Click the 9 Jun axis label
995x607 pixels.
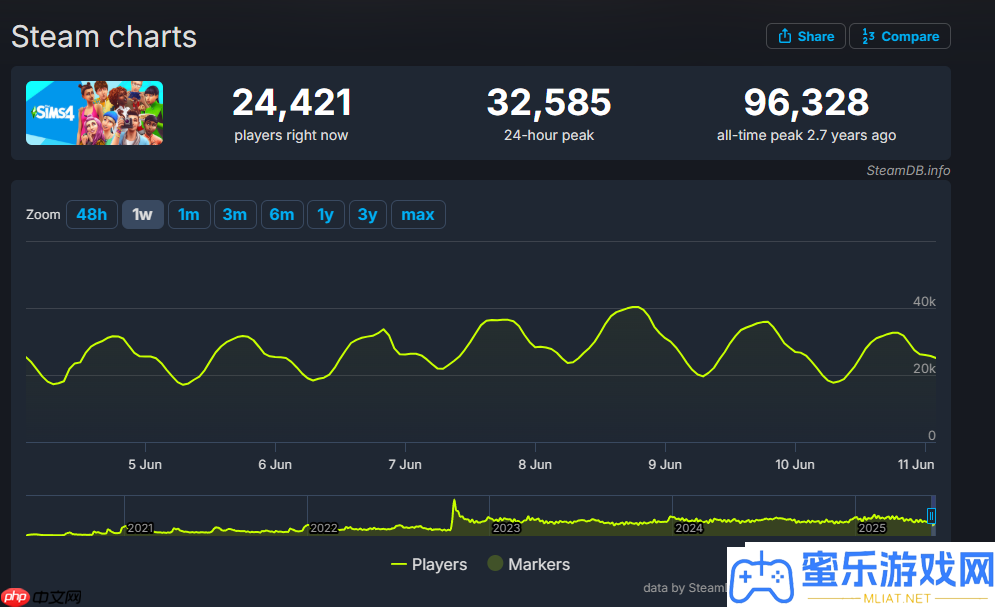click(x=665, y=464)
